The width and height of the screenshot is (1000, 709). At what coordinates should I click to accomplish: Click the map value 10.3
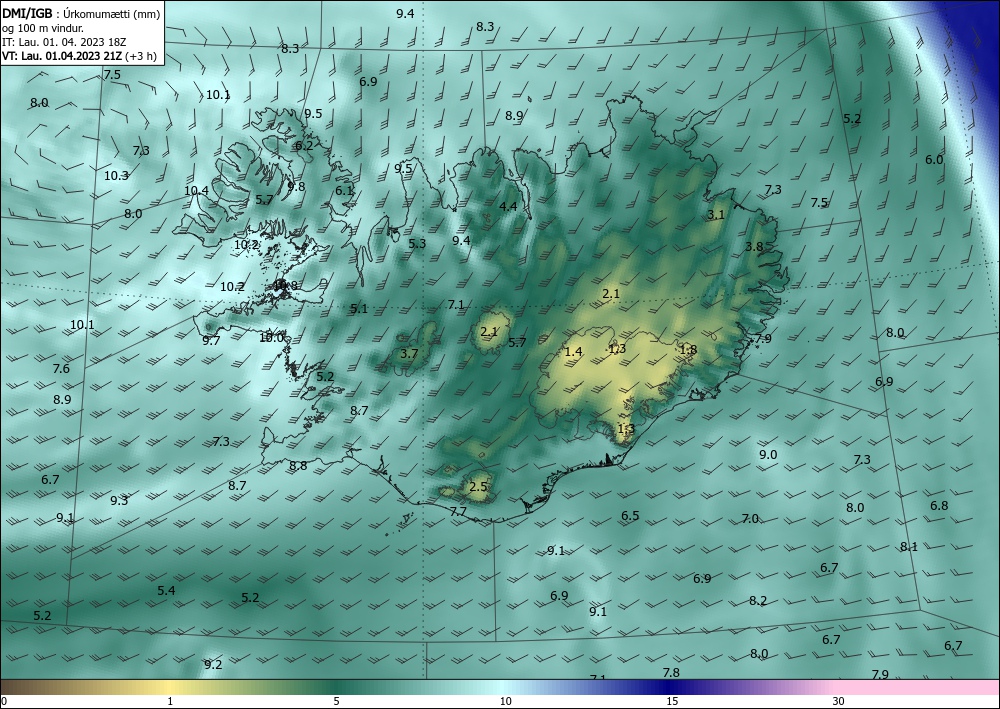[x=116, y=176]
